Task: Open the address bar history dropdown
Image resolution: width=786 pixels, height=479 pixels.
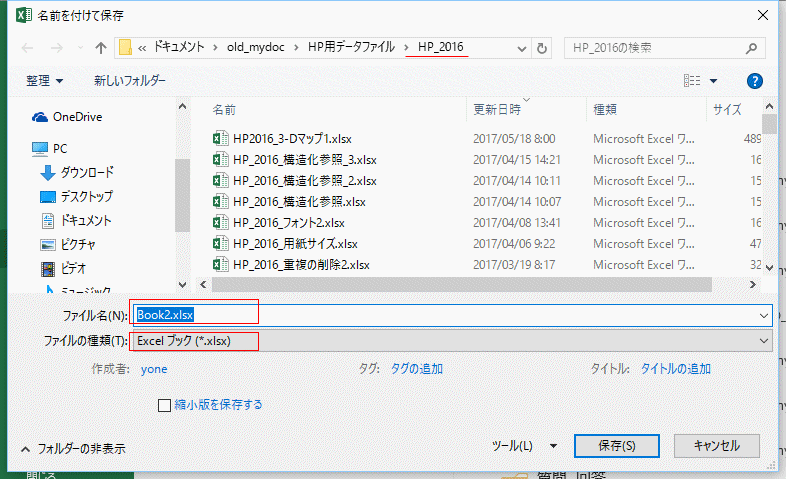Action: click(522, 49)
